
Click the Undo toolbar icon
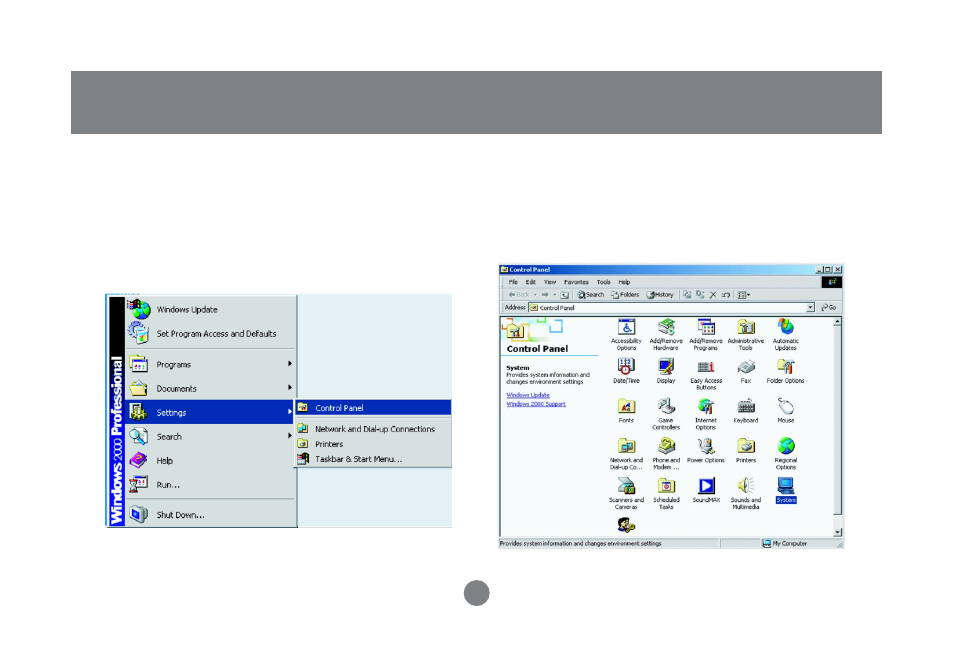[x=726, y=295]
